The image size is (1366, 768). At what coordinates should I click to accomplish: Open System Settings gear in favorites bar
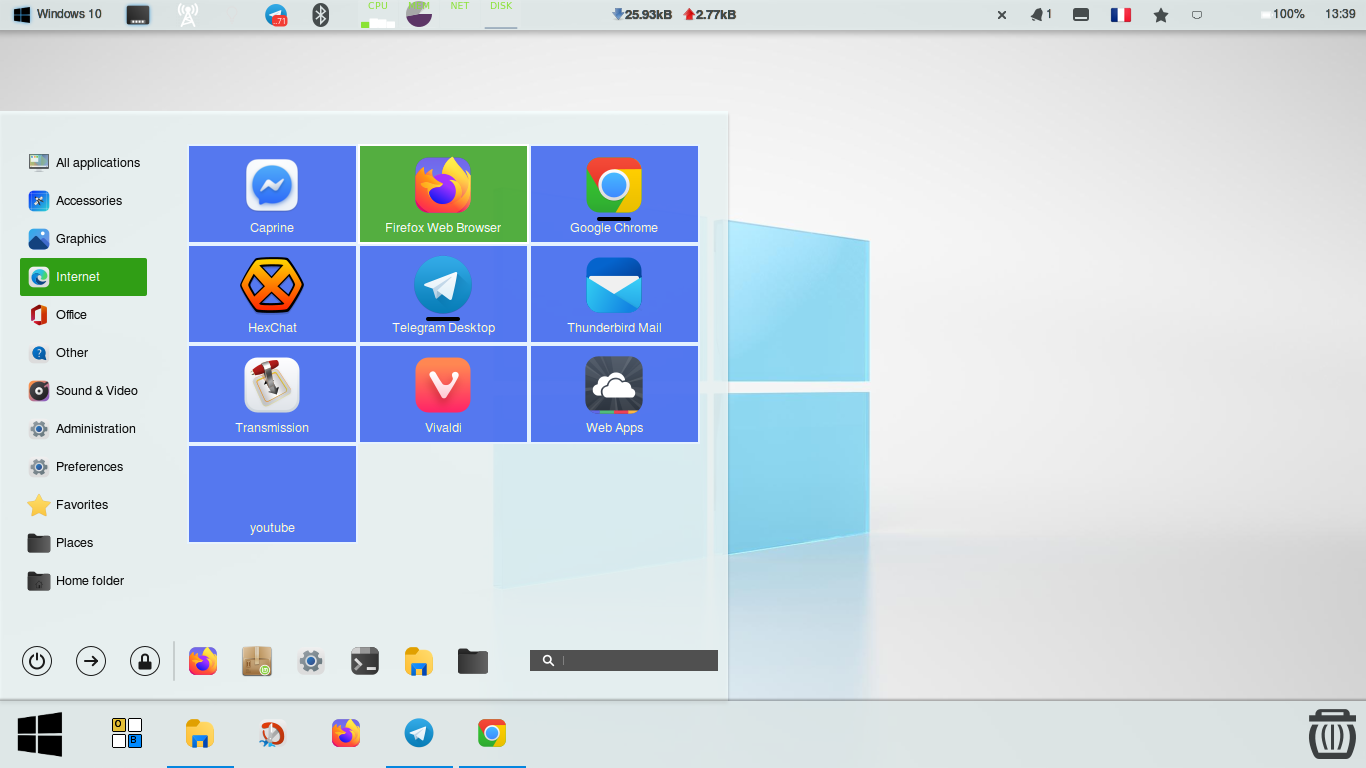311,661
